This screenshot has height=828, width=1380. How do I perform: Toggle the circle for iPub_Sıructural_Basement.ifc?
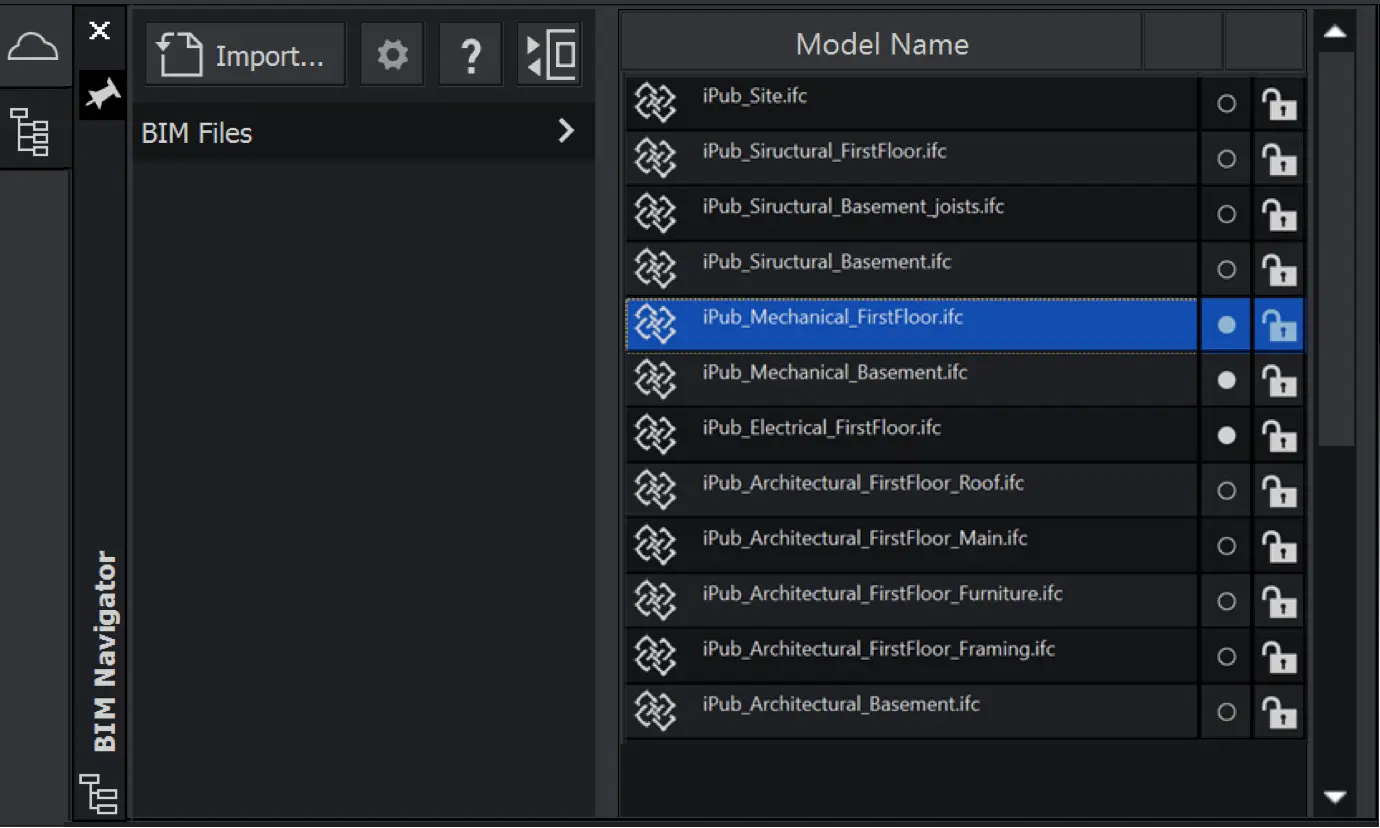click(x=1226, y=269)
